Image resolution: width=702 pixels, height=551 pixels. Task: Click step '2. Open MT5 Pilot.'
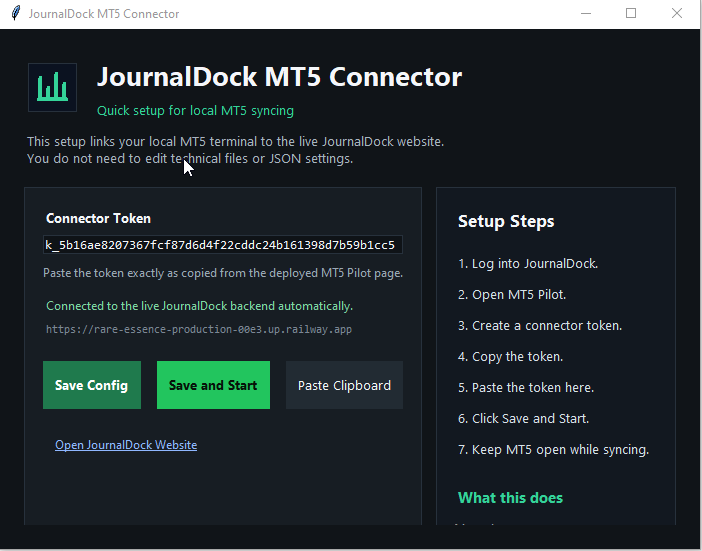pyautogui.click(x=512, y=295)
